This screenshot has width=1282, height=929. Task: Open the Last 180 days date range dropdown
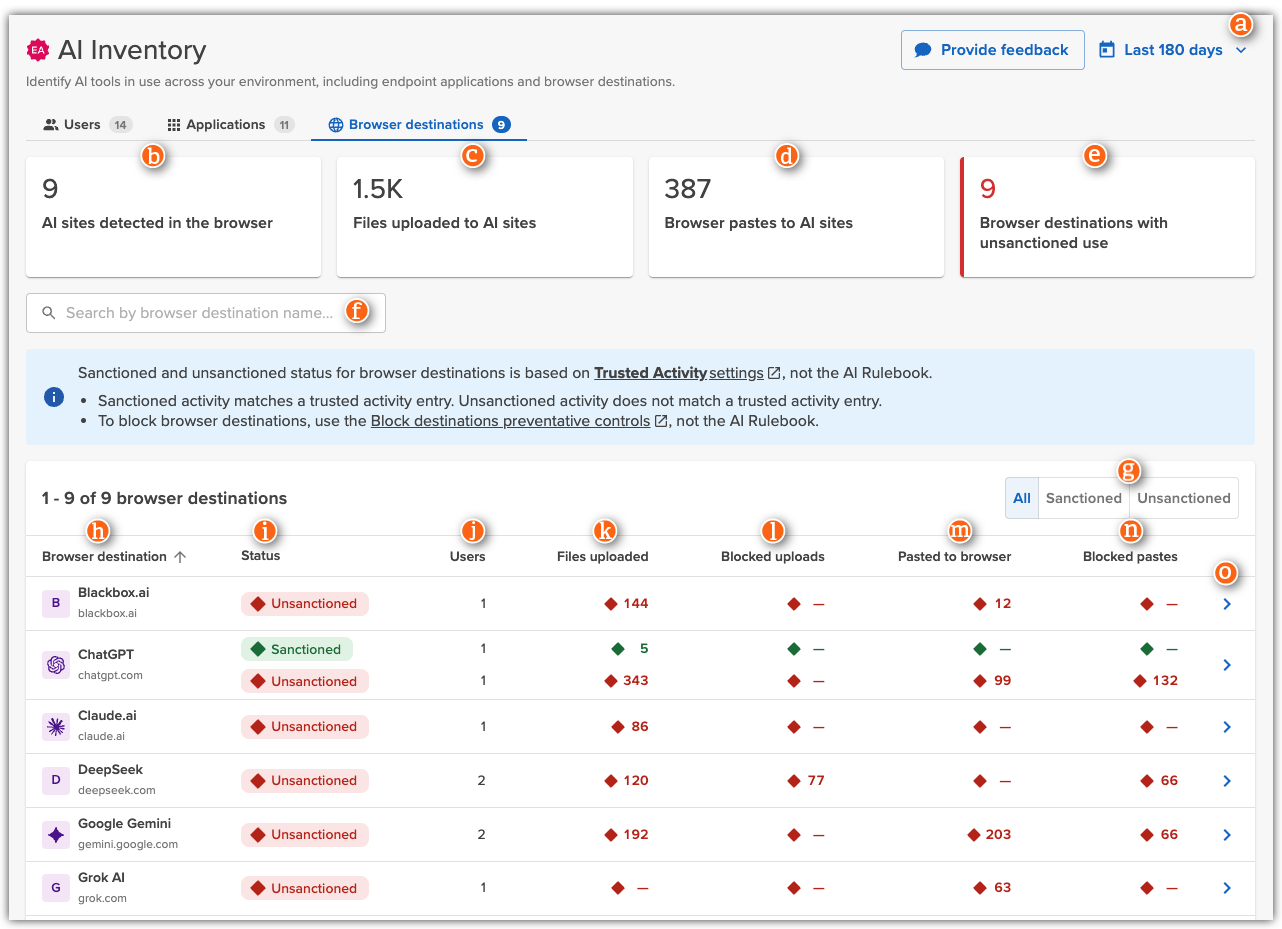1174,50
